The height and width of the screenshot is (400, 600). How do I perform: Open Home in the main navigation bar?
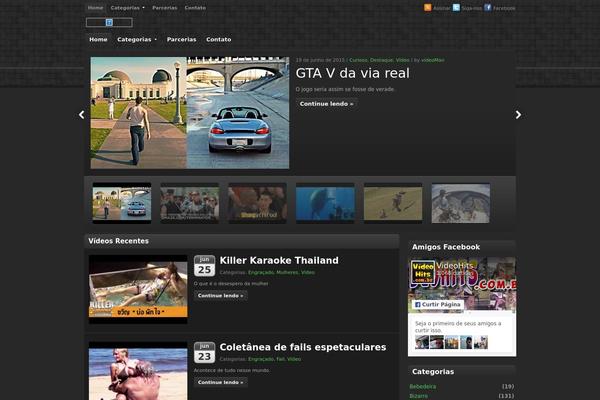point(98,39)
